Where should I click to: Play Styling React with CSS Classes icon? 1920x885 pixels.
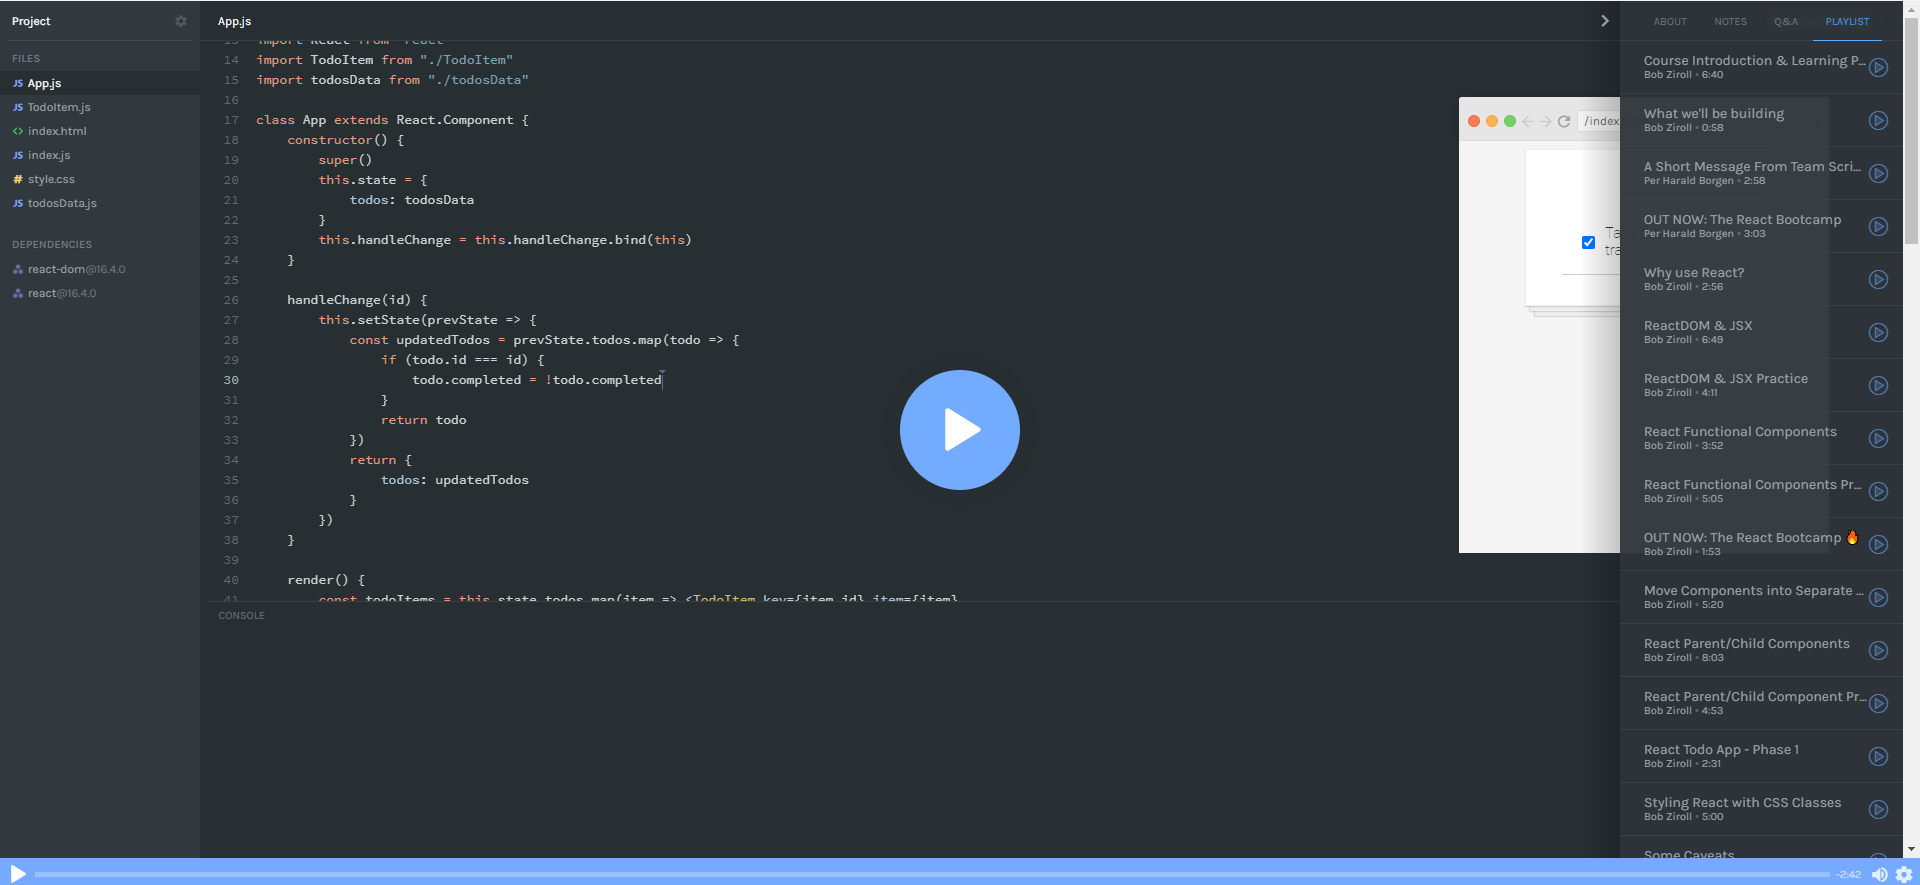[x=1879, y=809]
